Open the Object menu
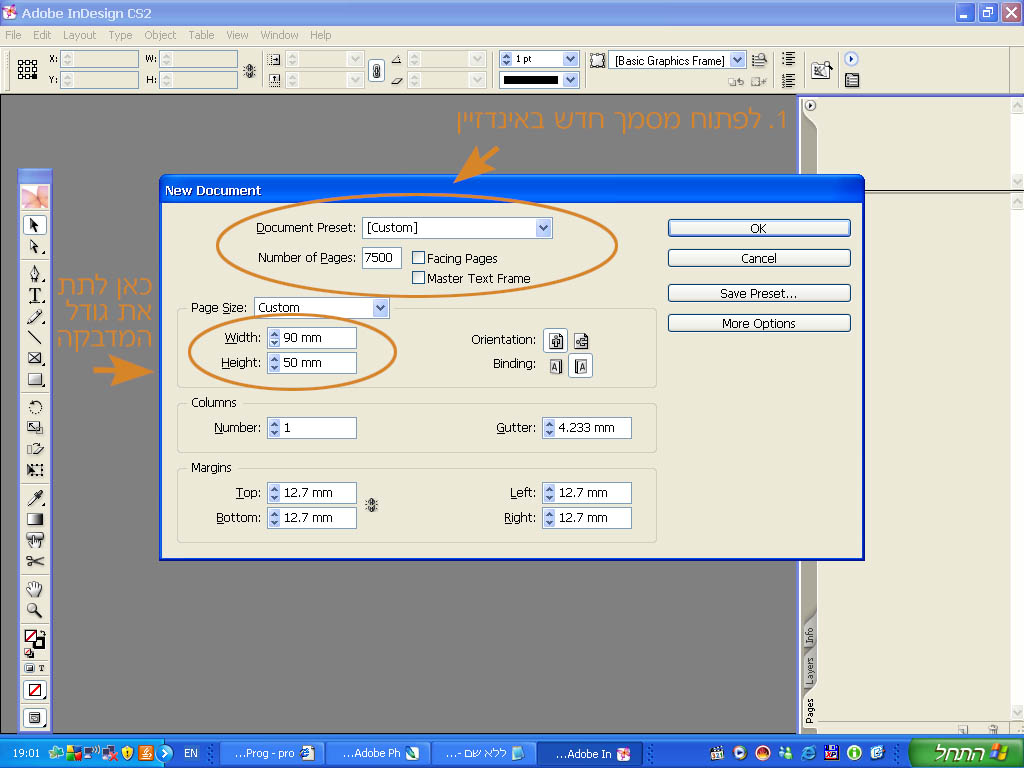This screenshot has width=1024, height=768. [x=160, y=35]
